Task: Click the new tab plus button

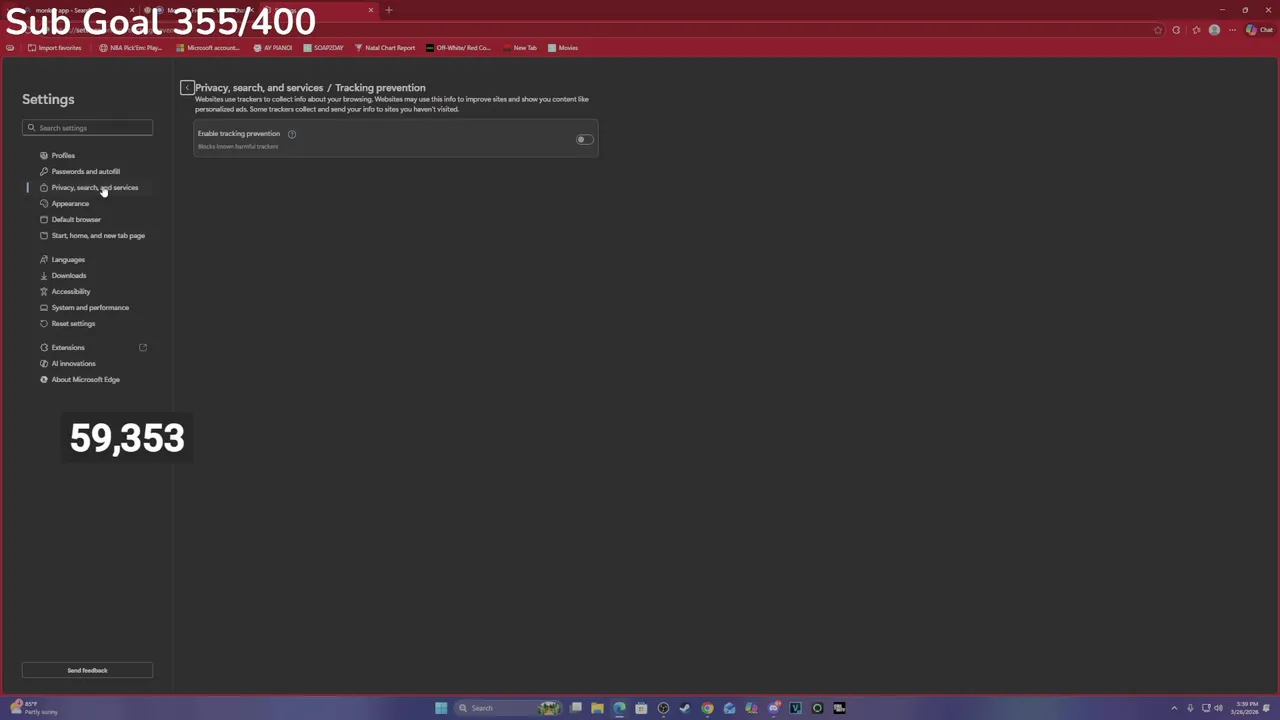Action: (x=389, y=10)
